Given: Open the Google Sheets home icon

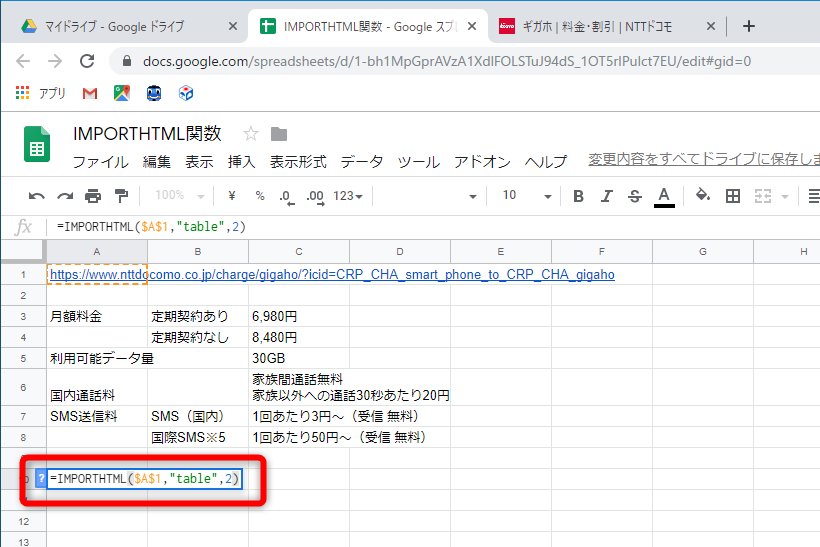Looking at the screenshot, I should point(37,144).
